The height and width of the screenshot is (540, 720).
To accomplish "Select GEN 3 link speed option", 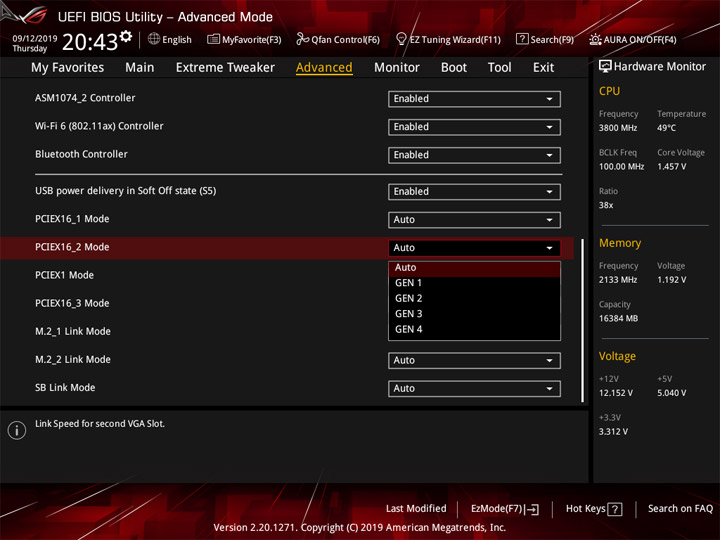I will [x=474, y=314].
